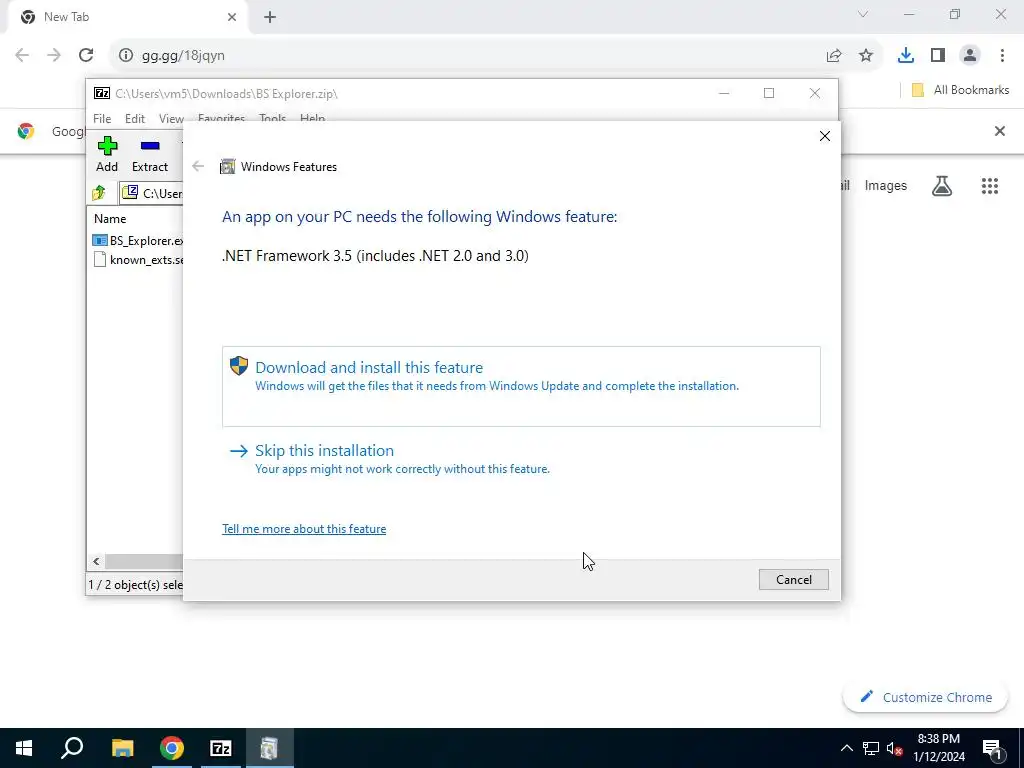Open All Bookmarks folder
This screenshot has height=768, width=1024.
960,90
